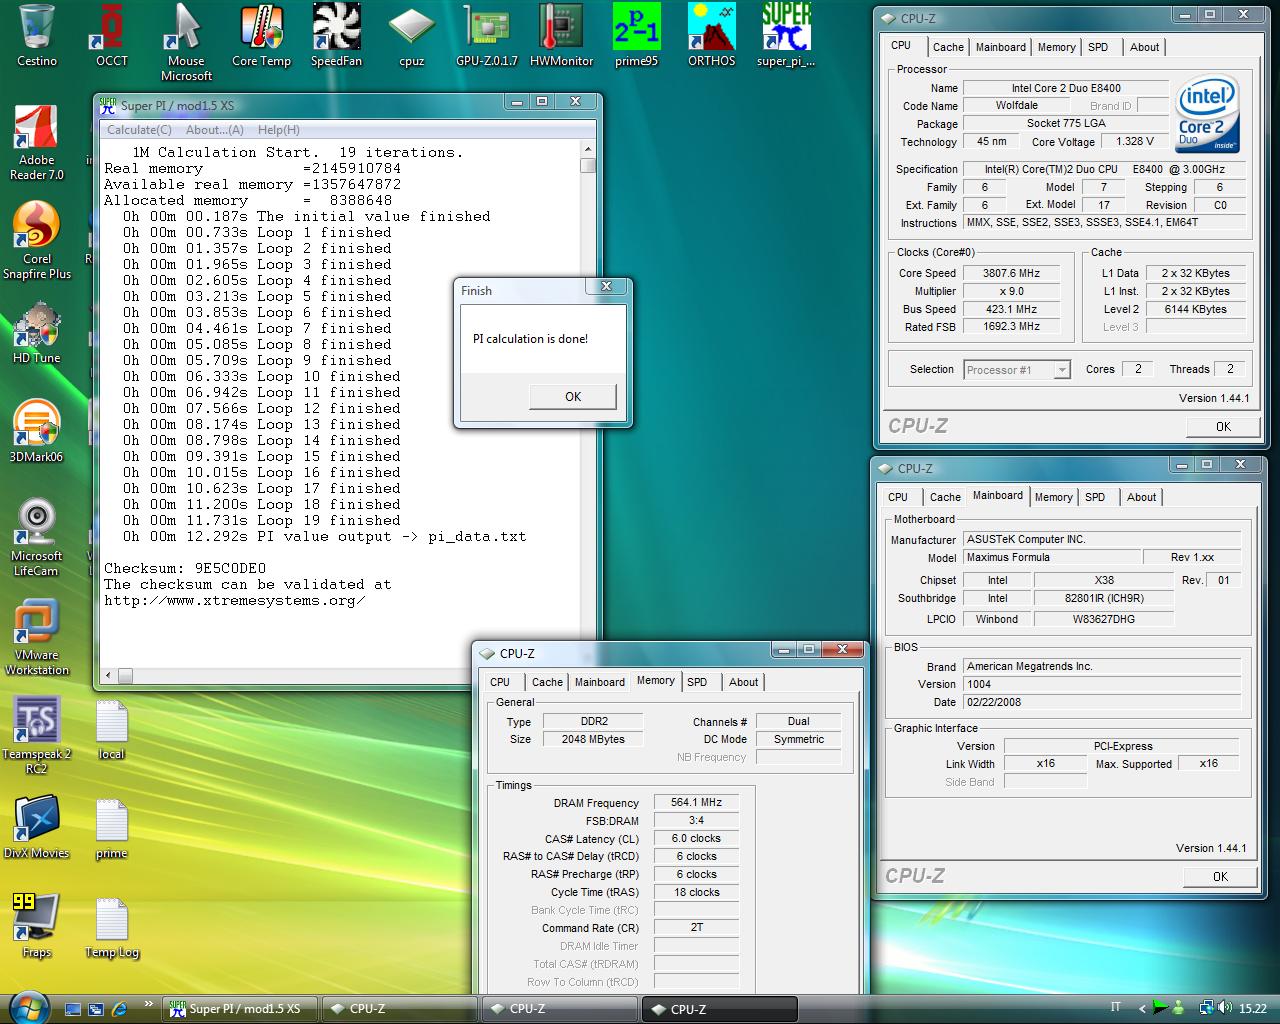
Task: Click the first CPU-Z taskbar button
Action: tap(397, 1009)
